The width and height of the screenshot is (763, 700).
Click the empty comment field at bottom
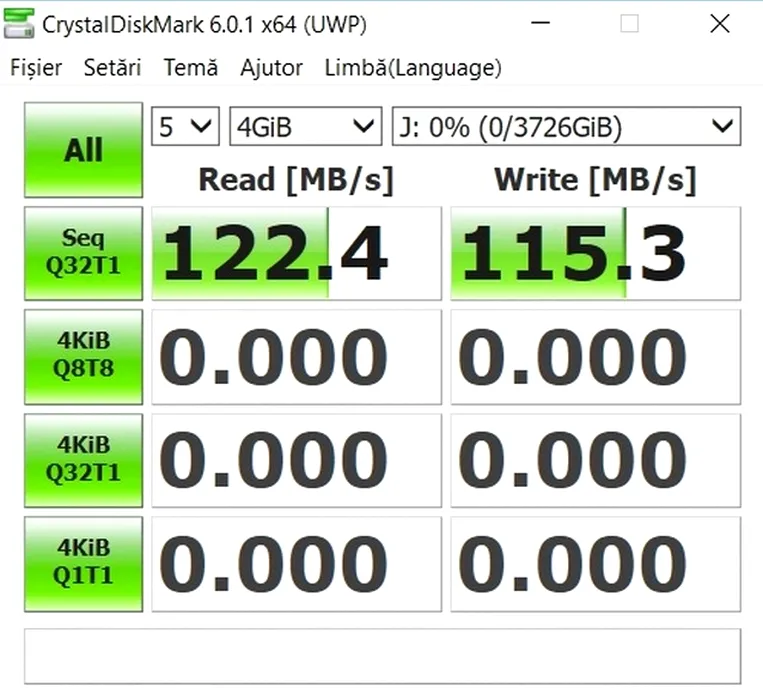click(x=382, y=655)
